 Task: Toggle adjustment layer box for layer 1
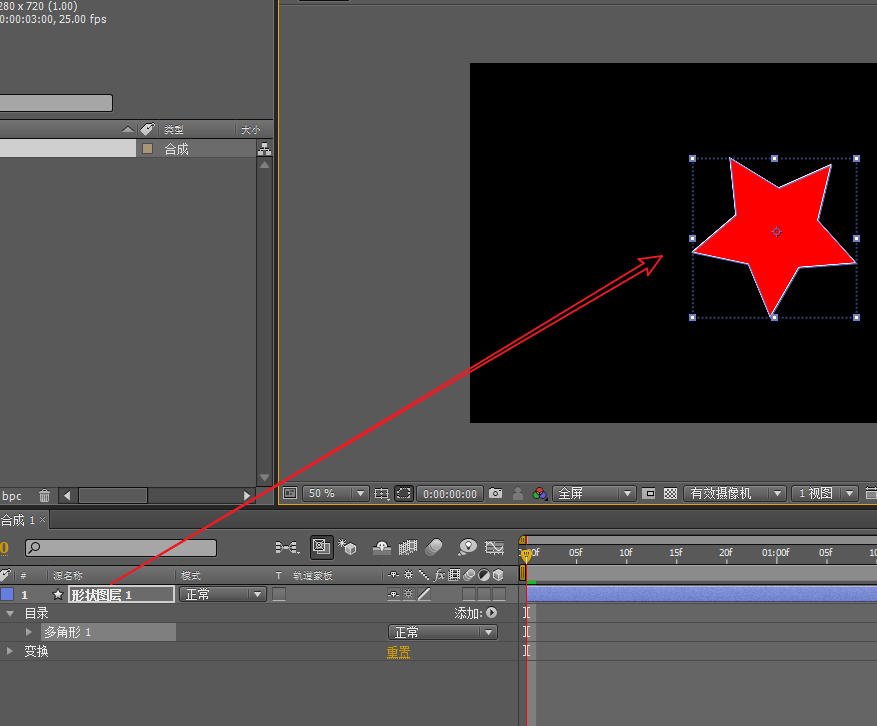(x=484, y=594)
